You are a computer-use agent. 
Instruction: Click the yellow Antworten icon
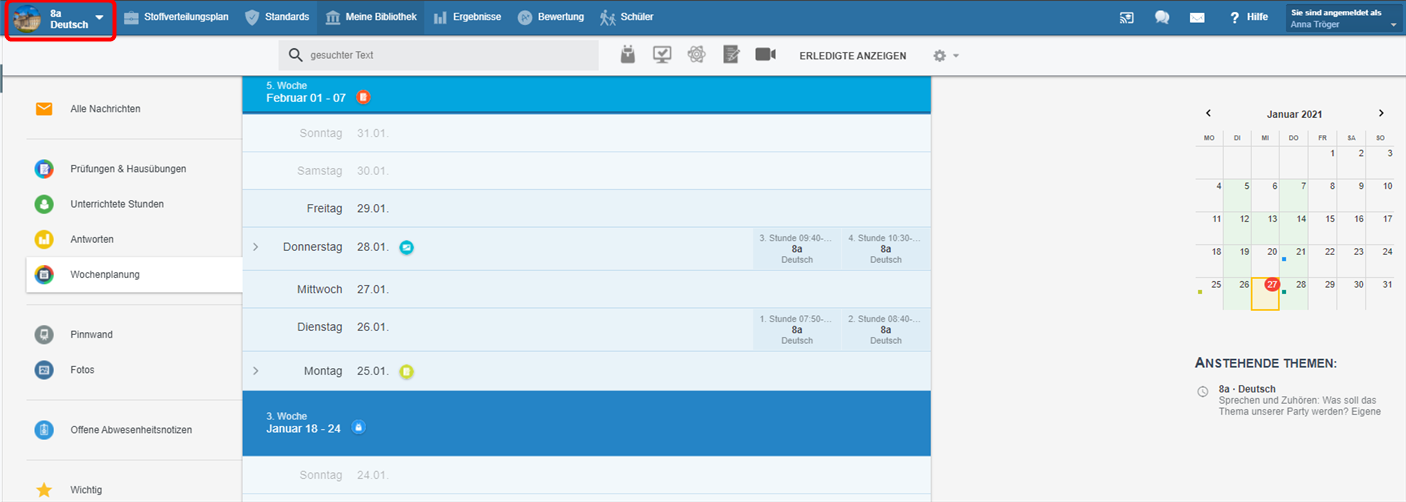pyautogui.click(x=44, y=239)
